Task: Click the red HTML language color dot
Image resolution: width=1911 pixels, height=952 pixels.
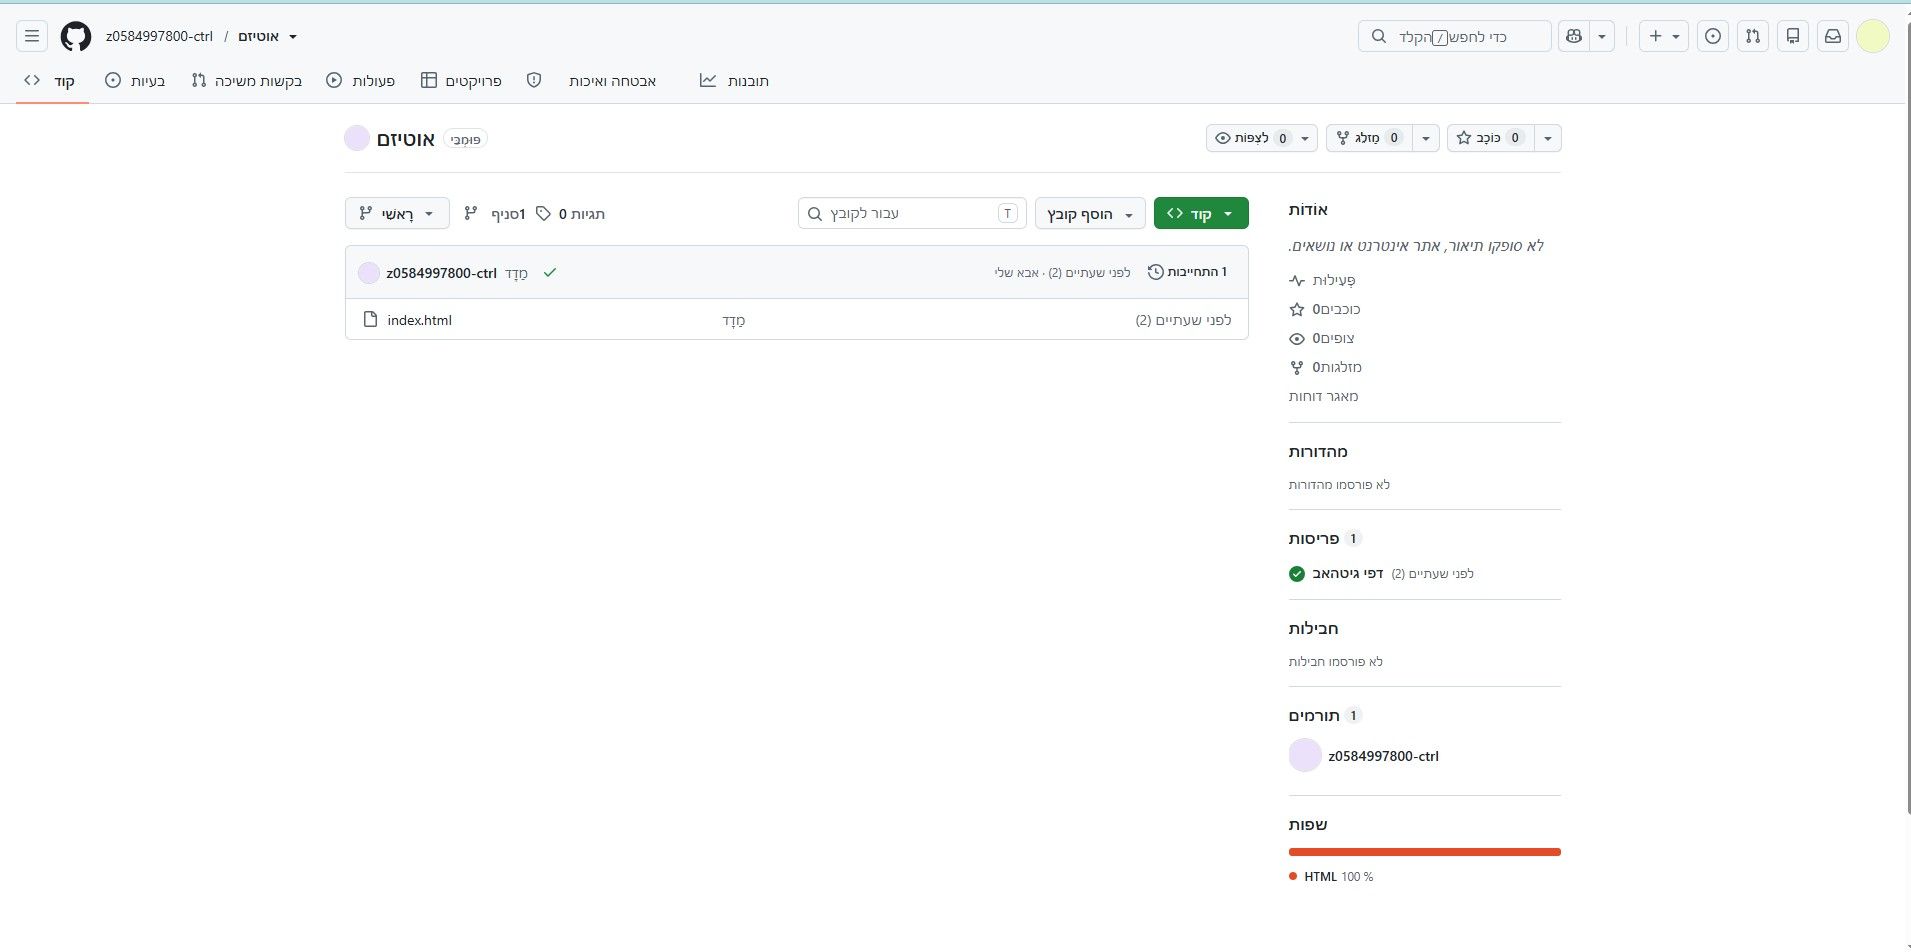Action: 1293,876
